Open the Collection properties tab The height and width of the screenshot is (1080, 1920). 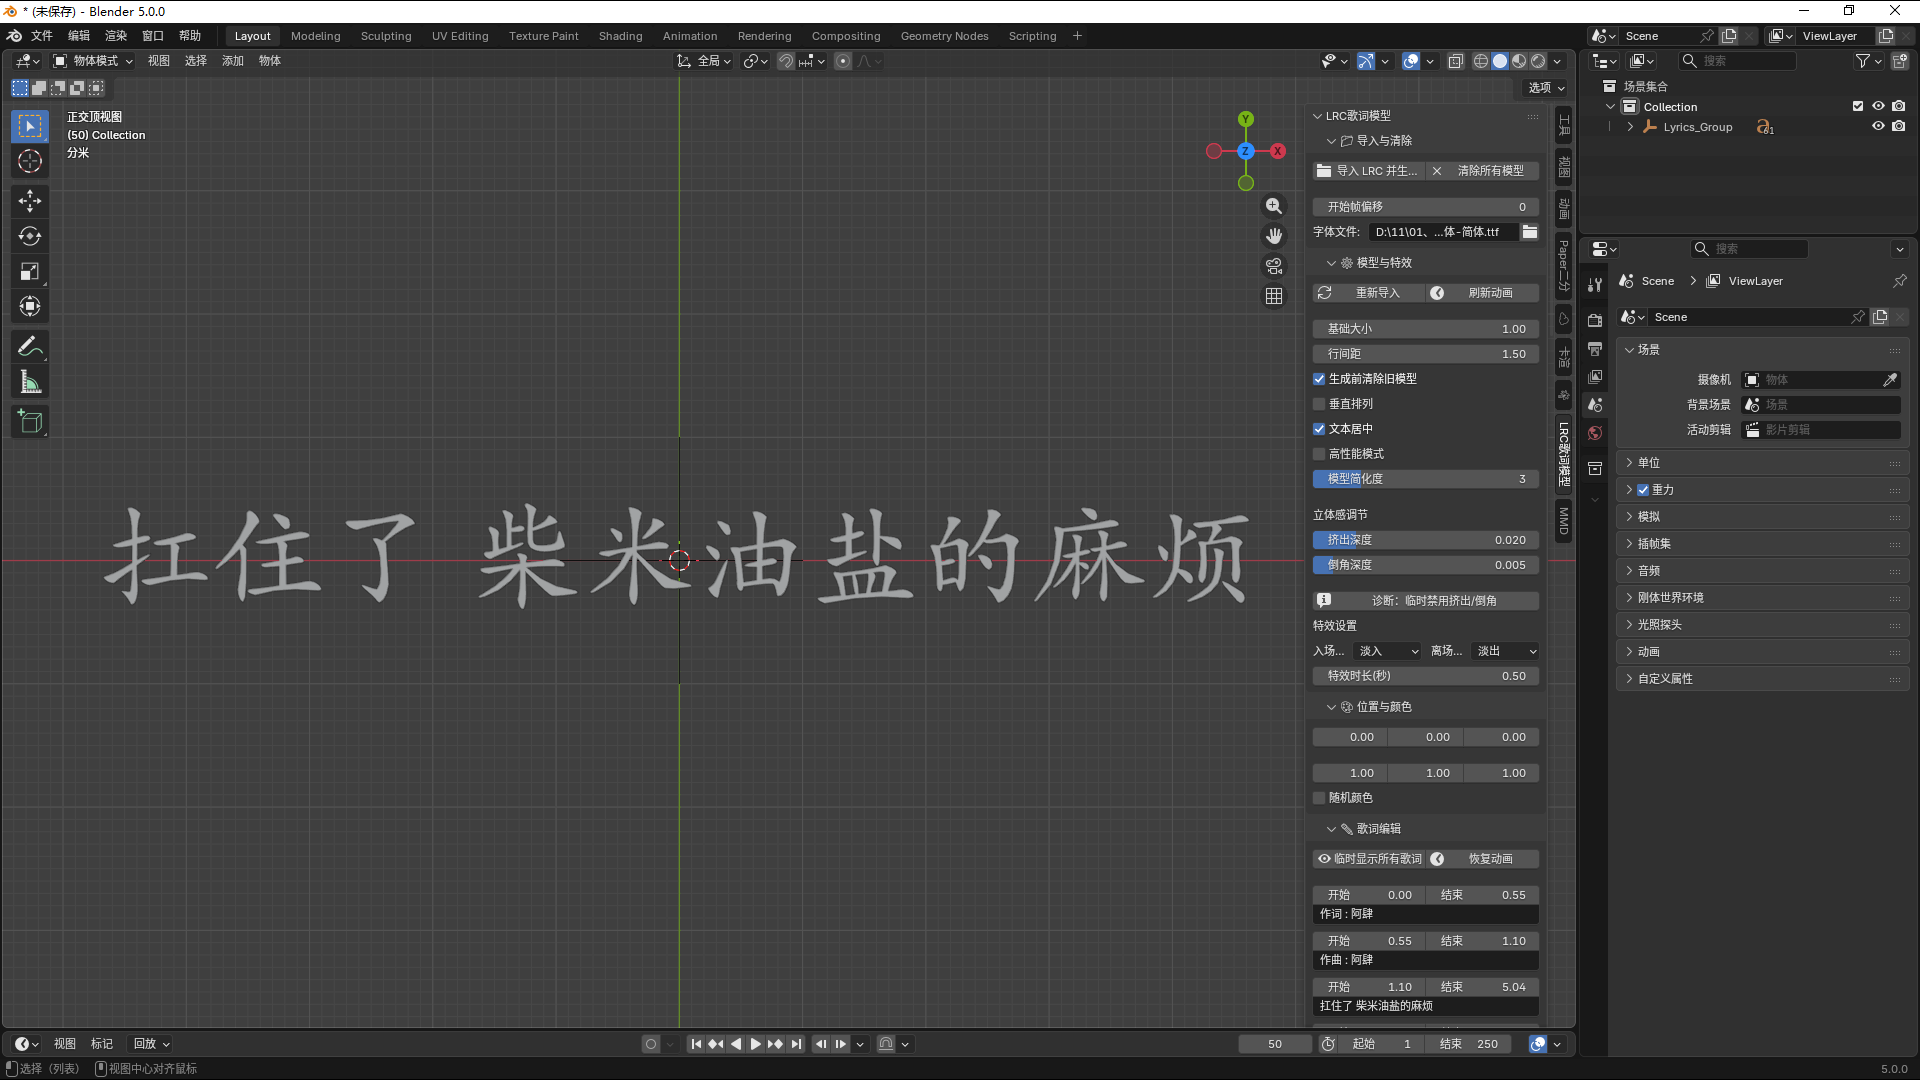(x=1595, y=468)
